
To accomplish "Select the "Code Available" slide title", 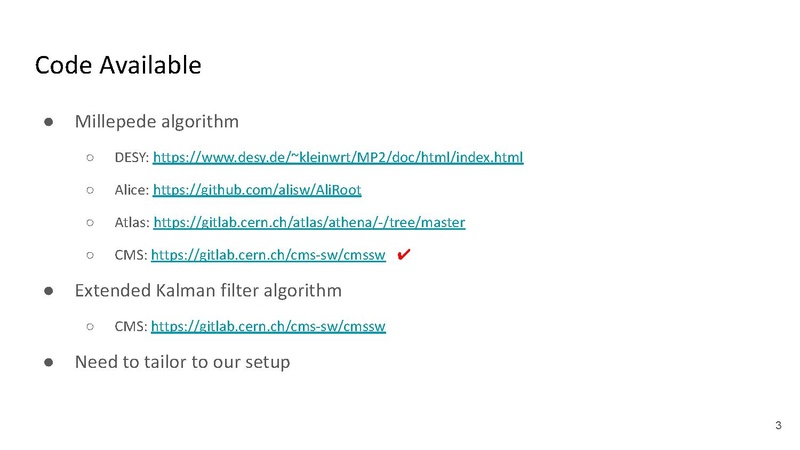I will click(118, 65).
